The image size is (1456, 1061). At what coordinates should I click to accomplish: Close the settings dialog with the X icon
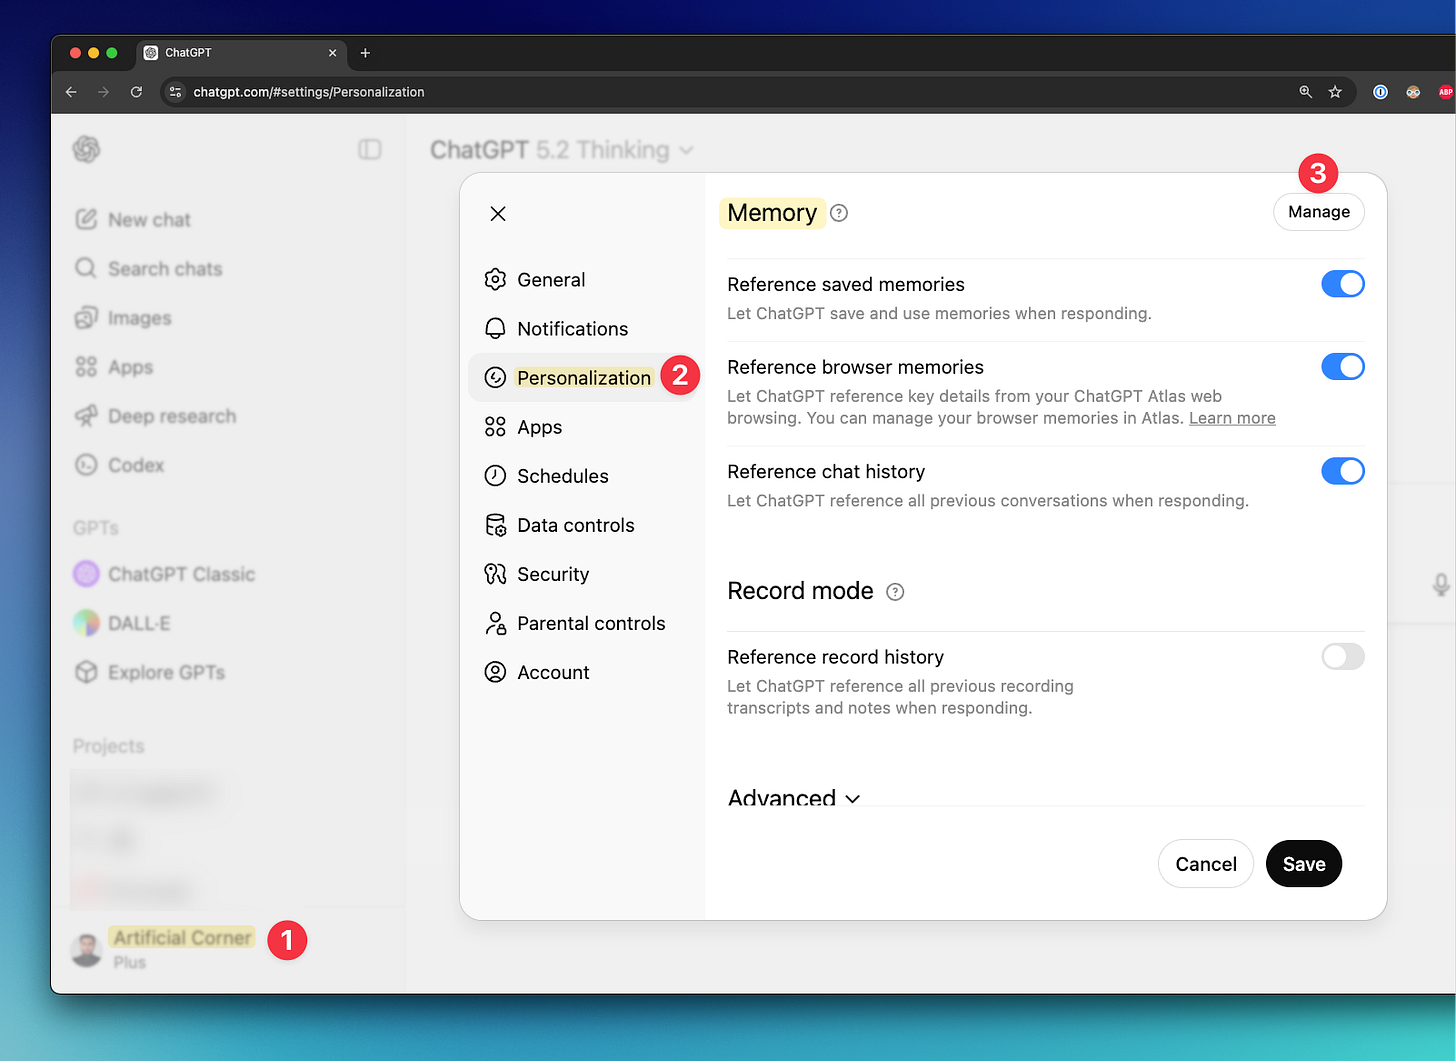tap(498, 214)
